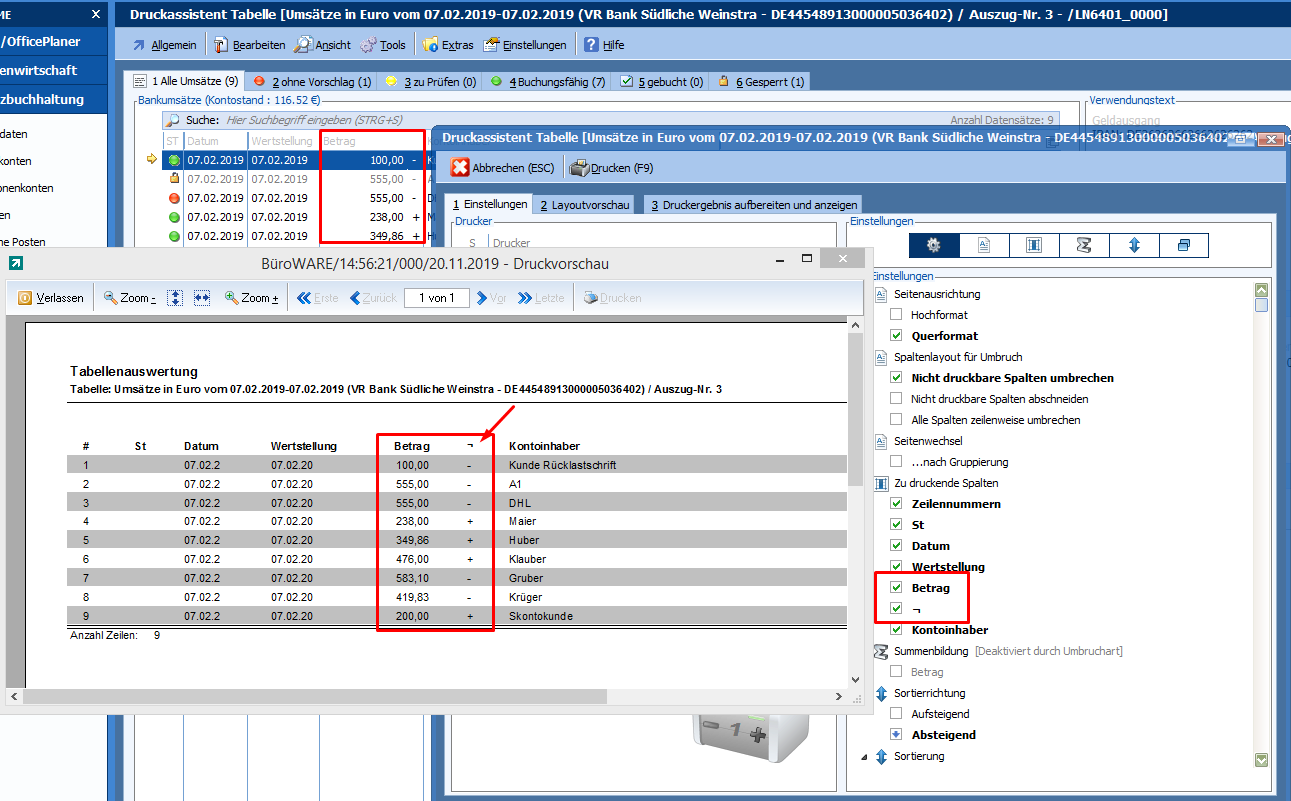Switch to the Layoutvorschau tab
Screen dimensions: 1291x801
pyautogui.click(x=585, y=205)
